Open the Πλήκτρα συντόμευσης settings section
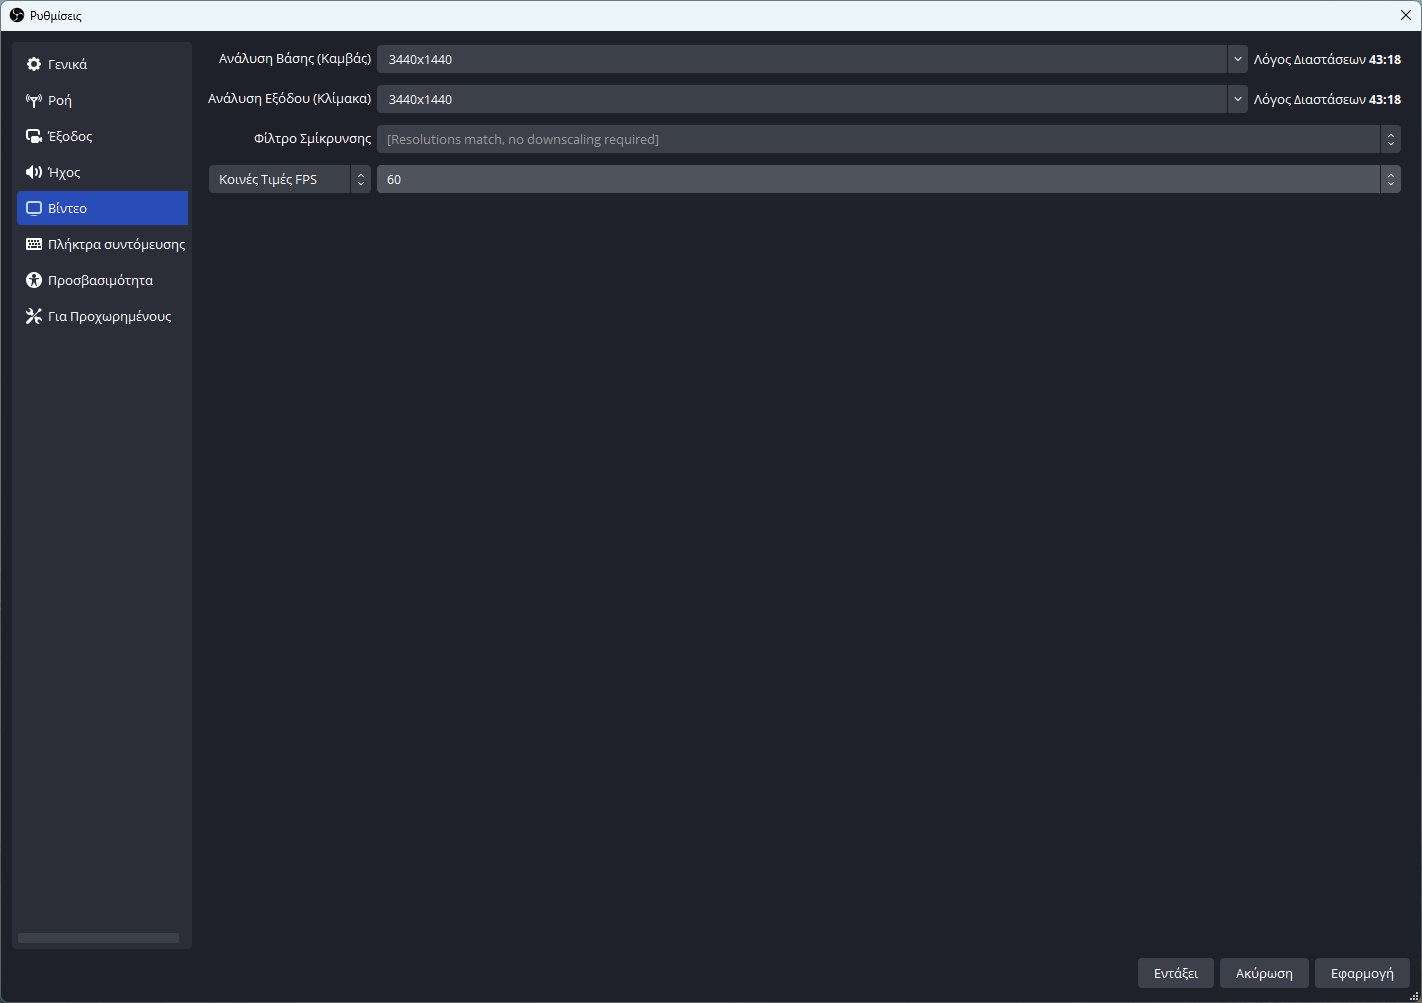 [116, 244]
